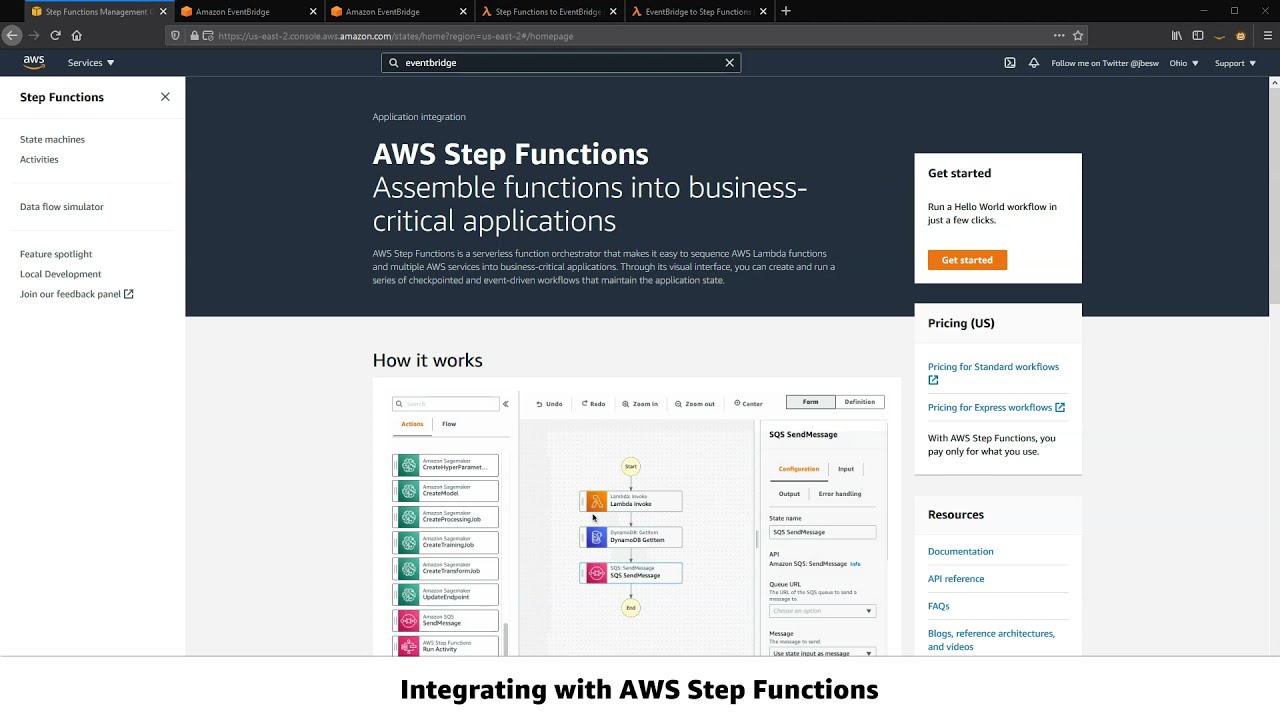Click the tracking protection shield icon
The image size is (1280, 720).
click(176, 36)
